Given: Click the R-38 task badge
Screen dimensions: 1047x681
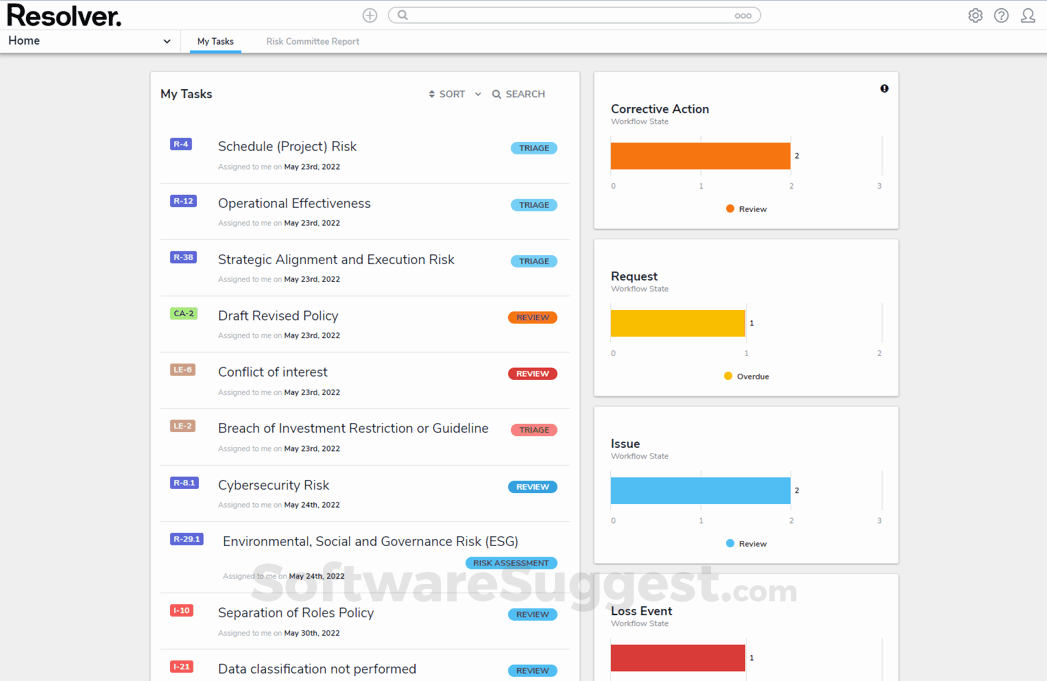Looking at the screenshot, I should pos(184,257).
